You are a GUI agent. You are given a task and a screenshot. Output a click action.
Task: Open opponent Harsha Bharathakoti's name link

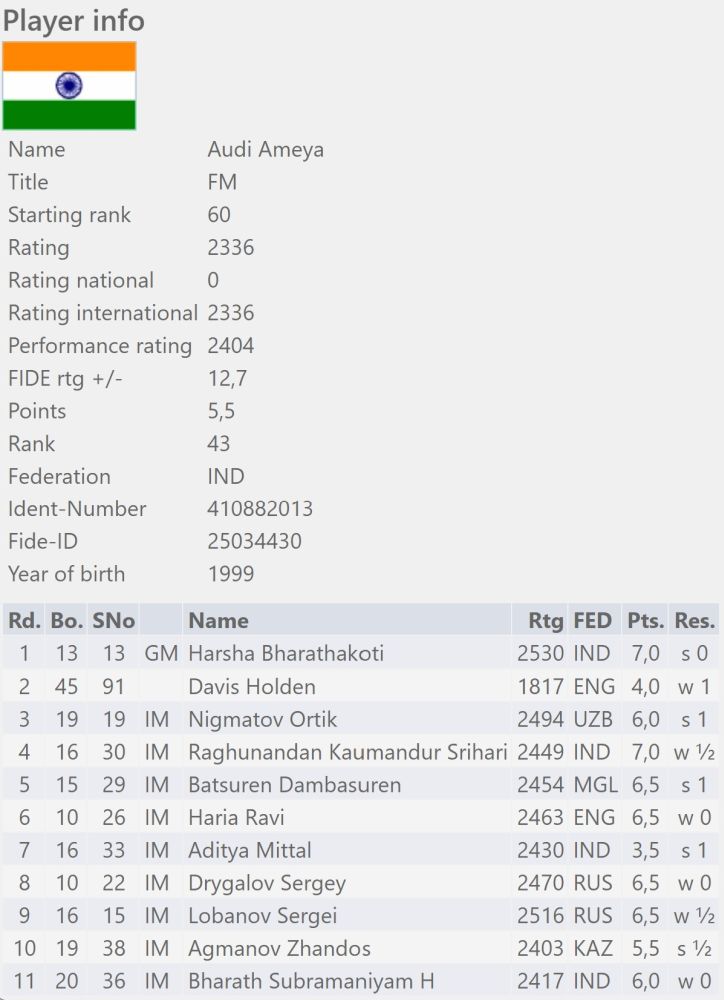pos(286,654)
